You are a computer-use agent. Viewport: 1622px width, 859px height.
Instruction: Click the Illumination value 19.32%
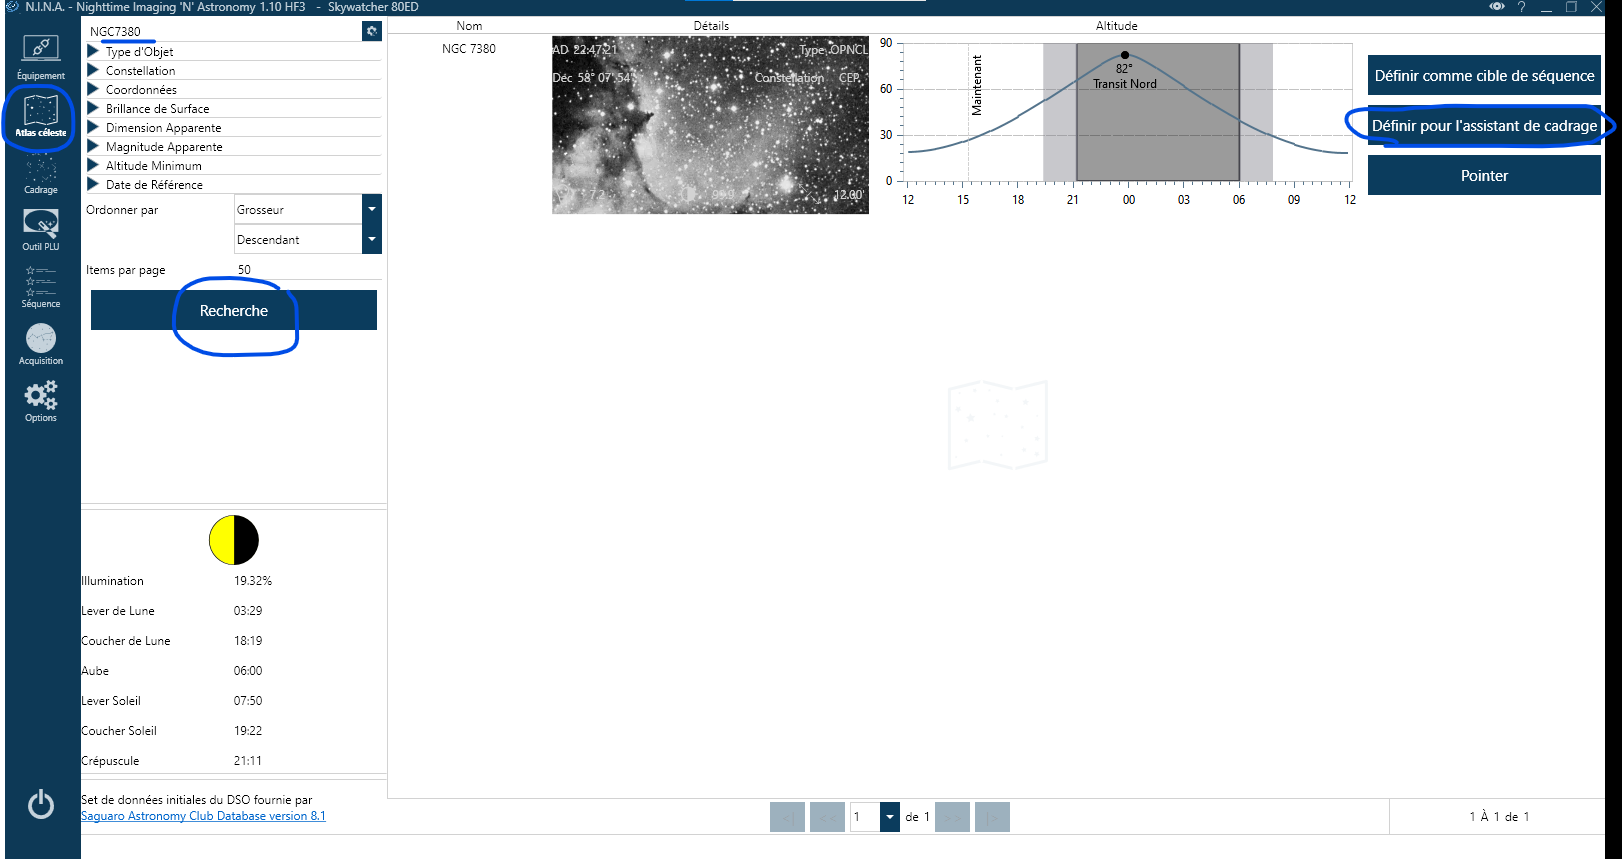(x=253, y=581)
